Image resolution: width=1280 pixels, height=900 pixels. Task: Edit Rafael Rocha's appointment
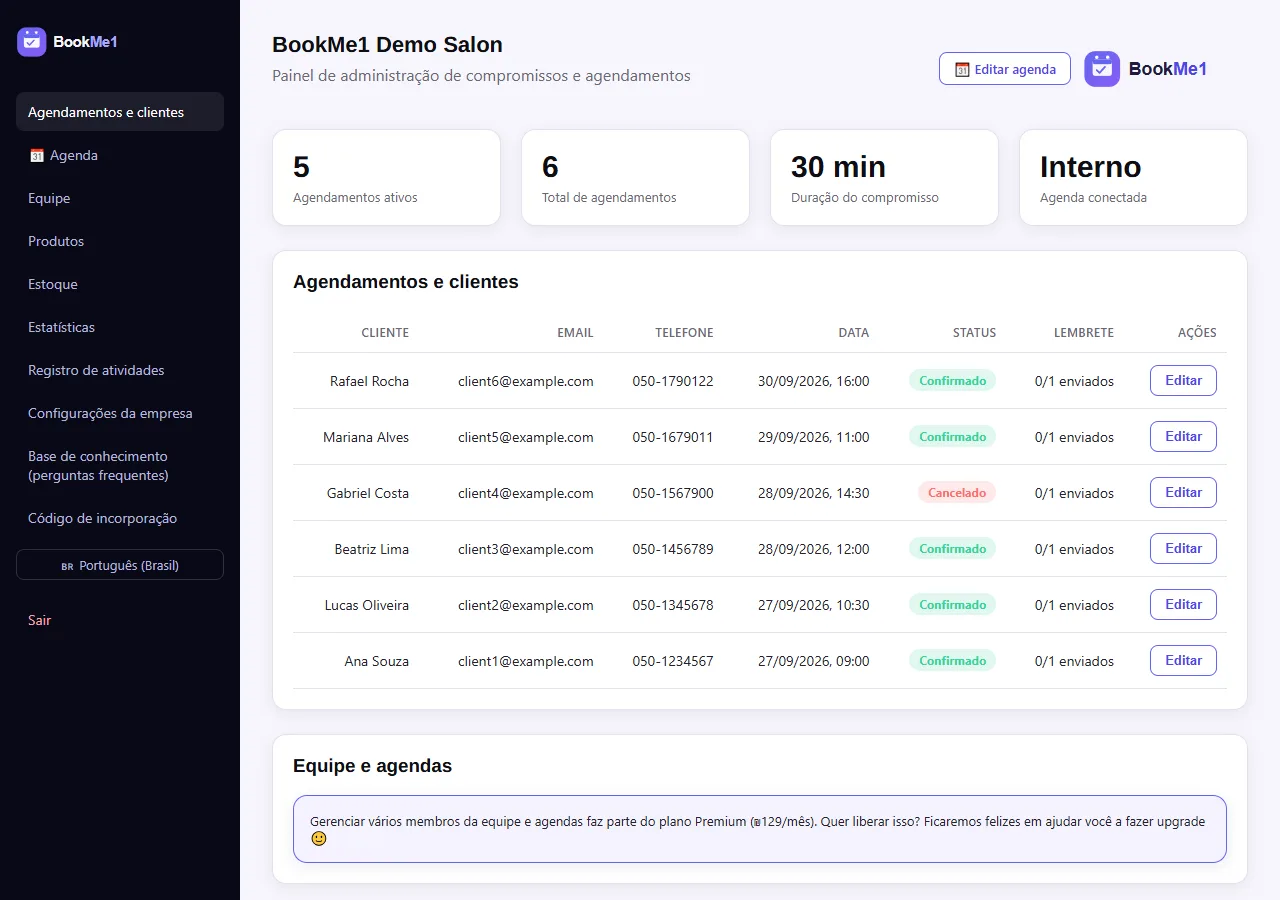1183,381
